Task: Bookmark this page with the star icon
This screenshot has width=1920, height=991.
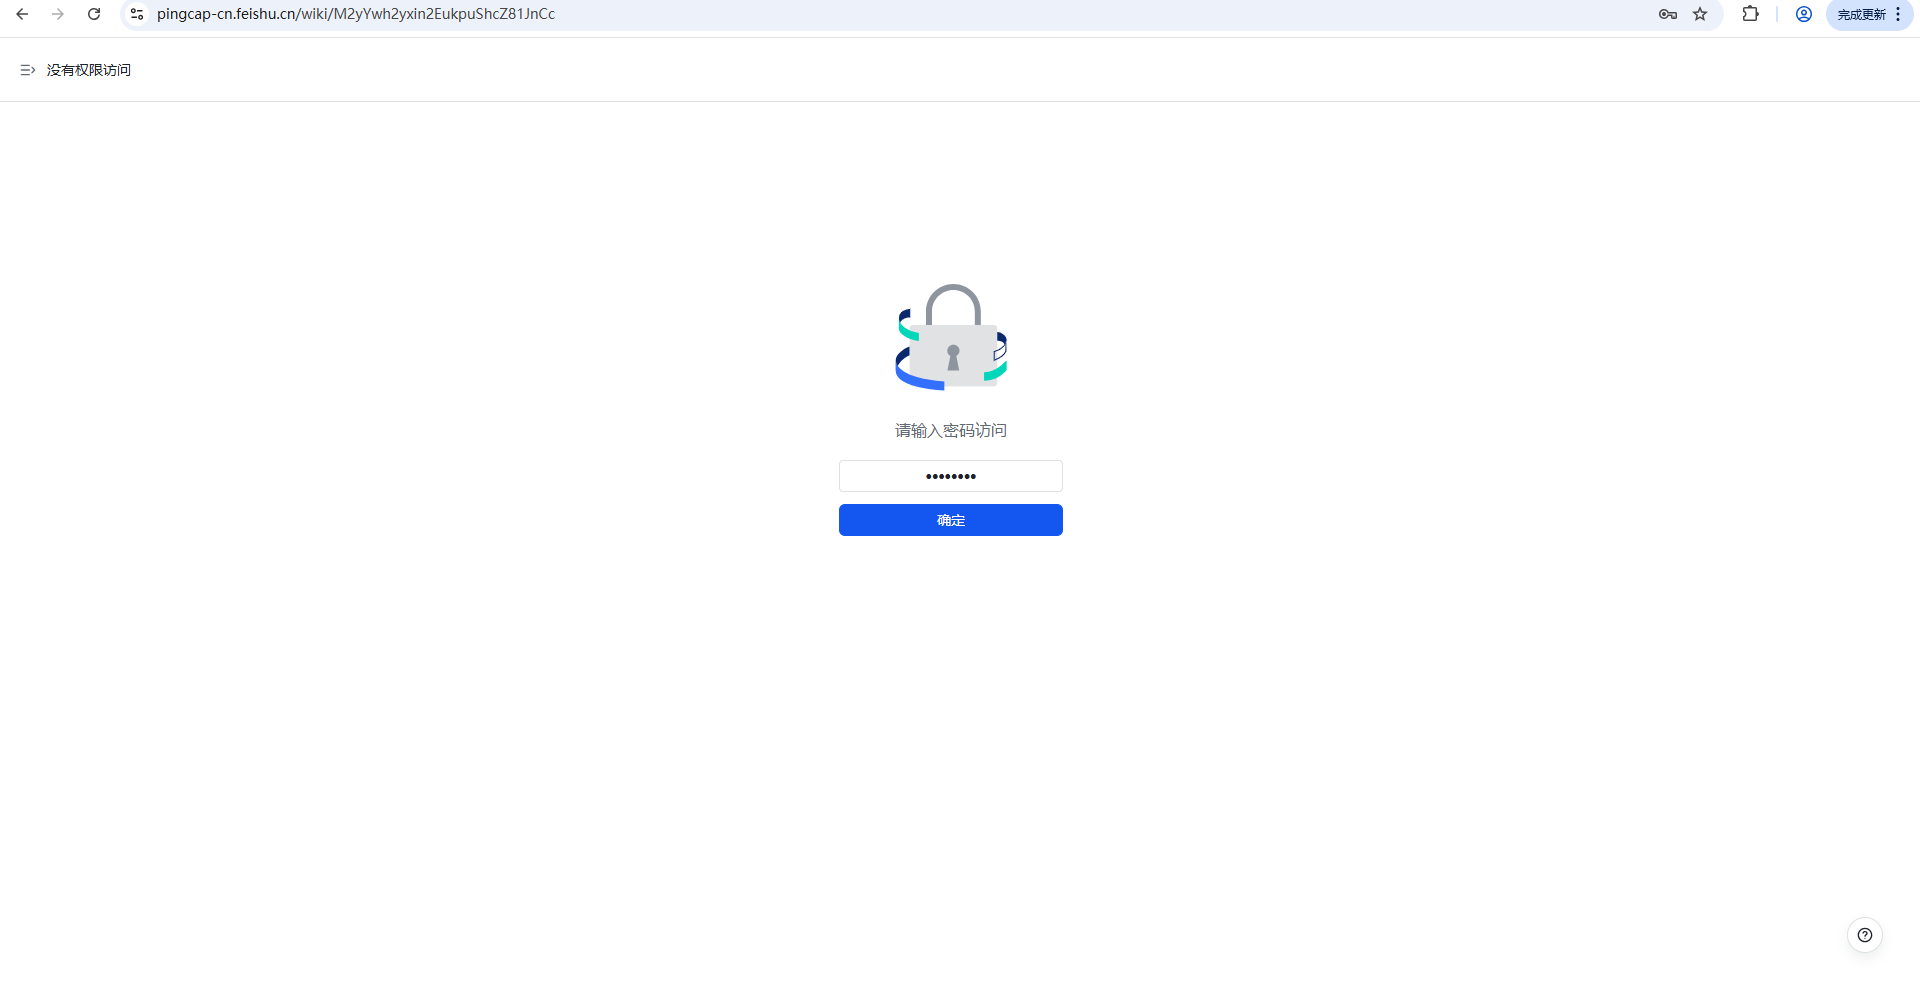Action: tap(1700, 14)
